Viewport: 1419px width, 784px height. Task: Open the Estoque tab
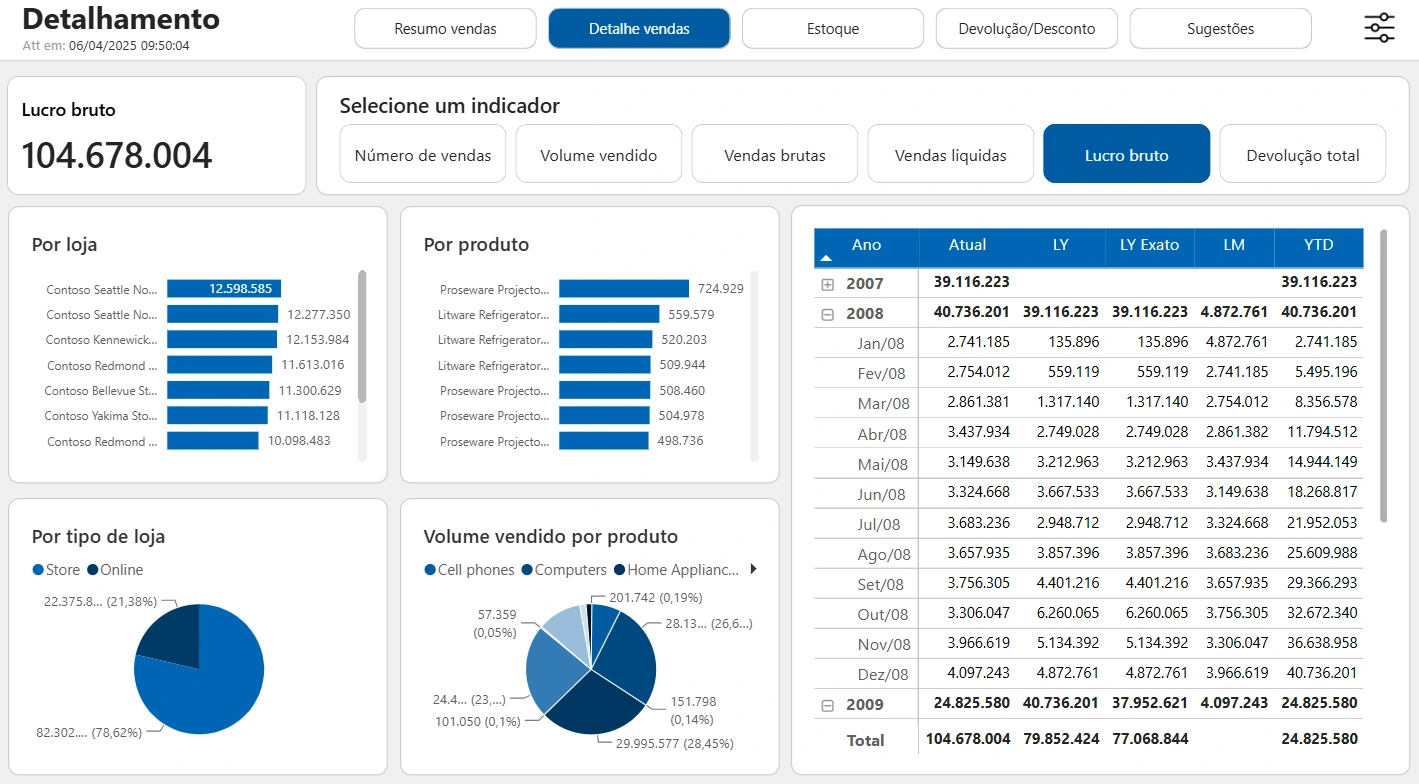(x=833, y=29)
